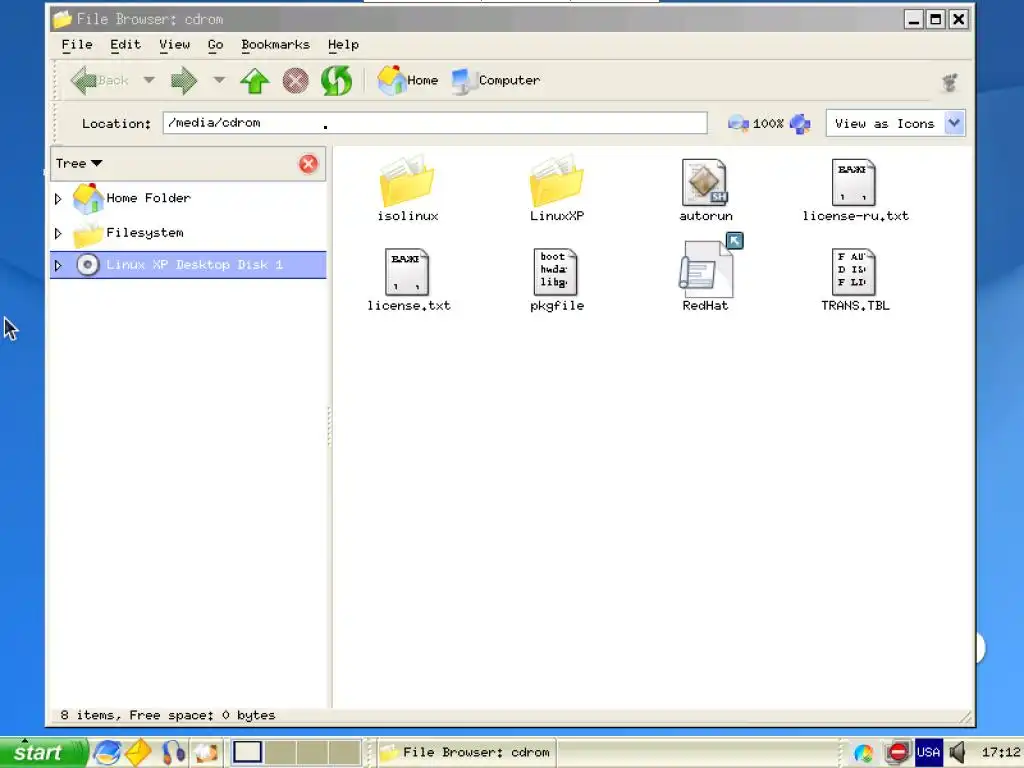Viewport: 1024px width, 768px height.
Task: Select Filesystem in the tree
Action: coord(145,232)
